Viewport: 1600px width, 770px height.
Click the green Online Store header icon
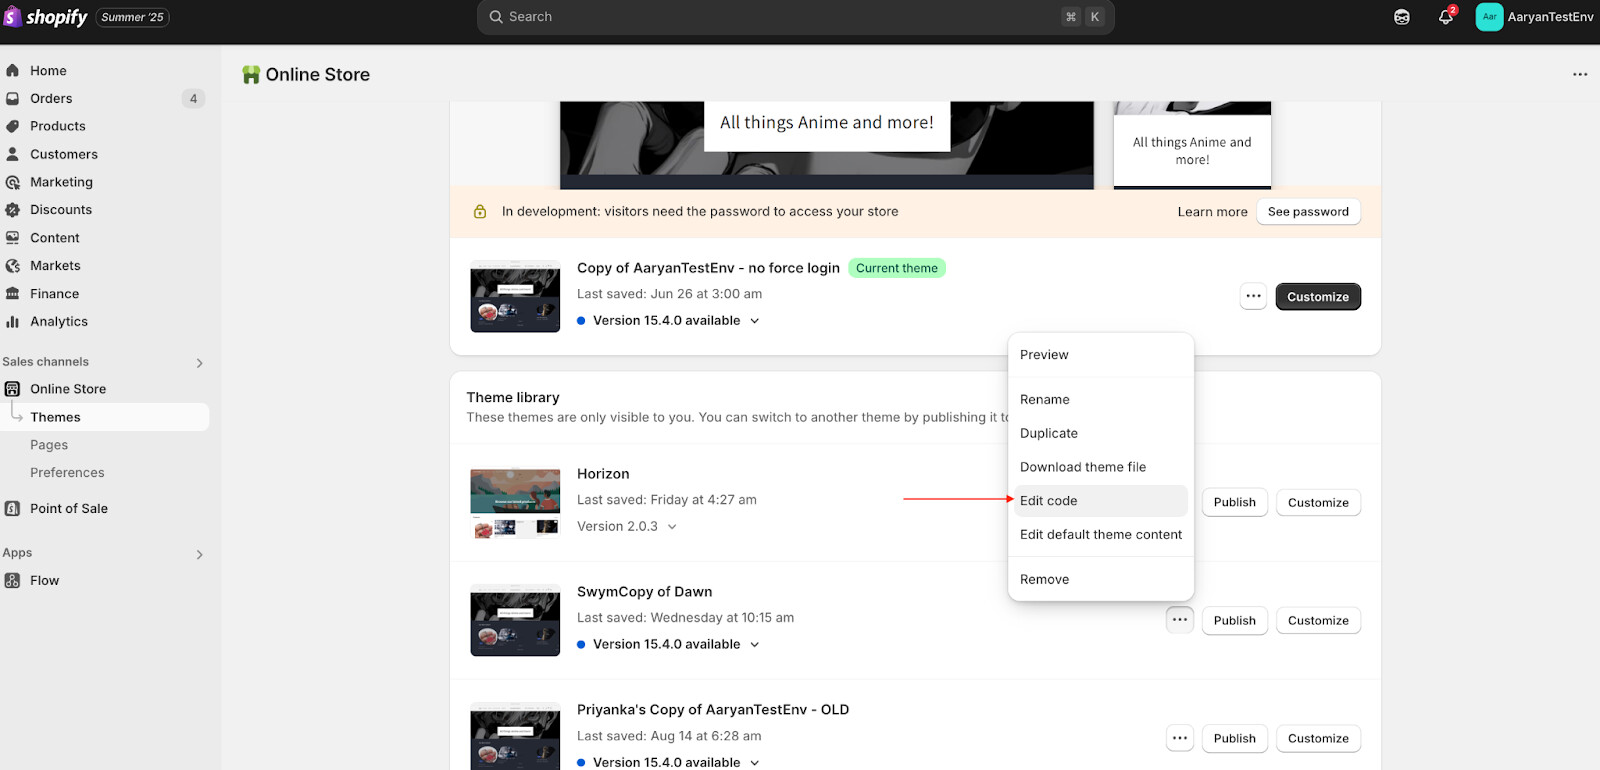[x=251, y=75]
